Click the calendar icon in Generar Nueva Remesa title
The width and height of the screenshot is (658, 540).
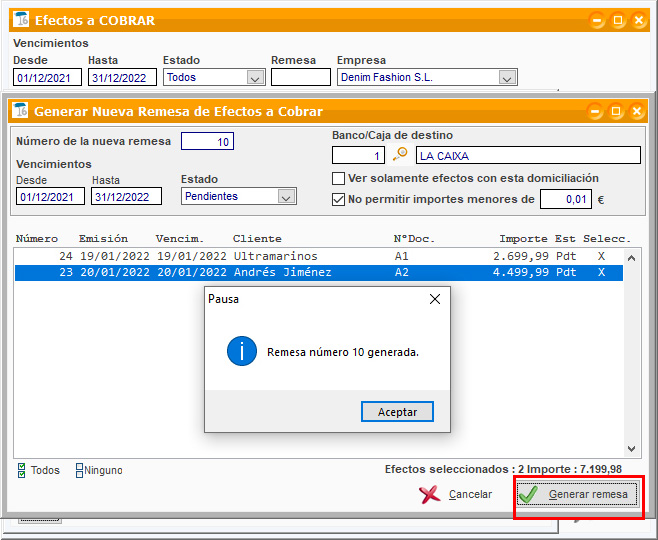20,111
